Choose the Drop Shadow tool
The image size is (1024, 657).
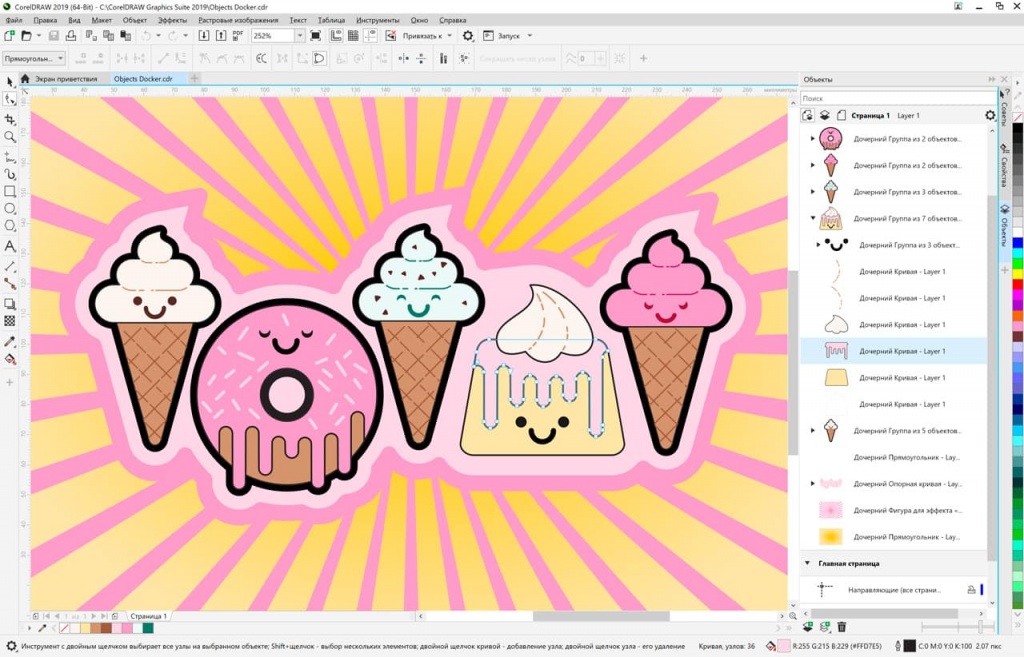point(9,304)
